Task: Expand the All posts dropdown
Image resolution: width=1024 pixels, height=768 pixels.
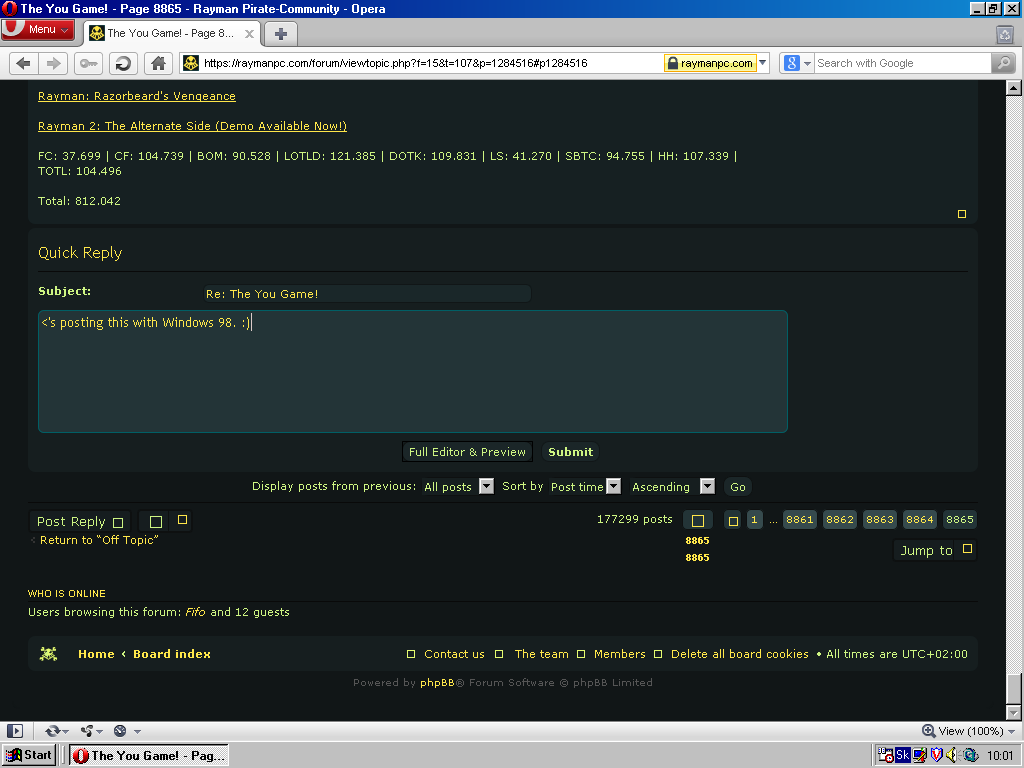Action: [457, 487]
